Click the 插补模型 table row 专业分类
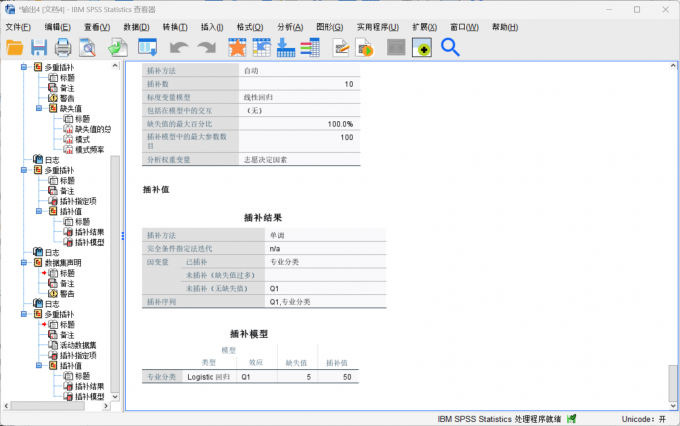Image resolution: width=680 pixels, height=426 pixels. click(x=250, y=377)
